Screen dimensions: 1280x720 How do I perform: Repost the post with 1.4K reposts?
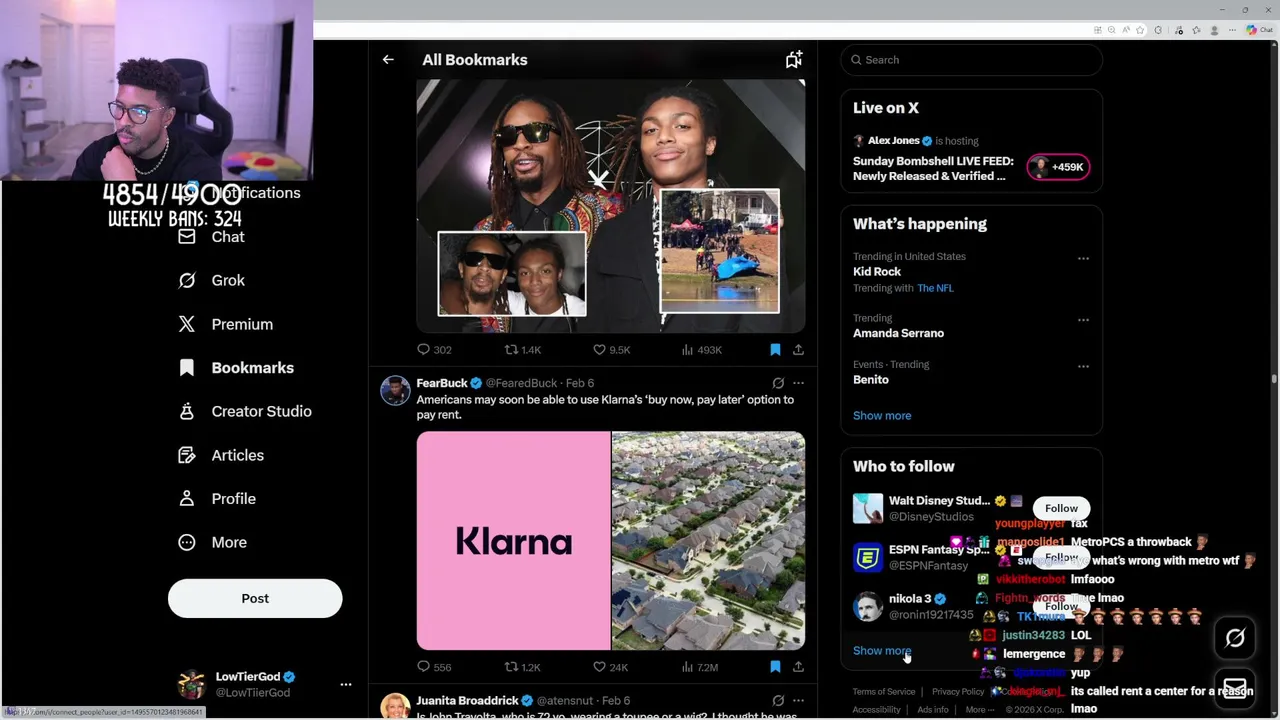point(522,350)
